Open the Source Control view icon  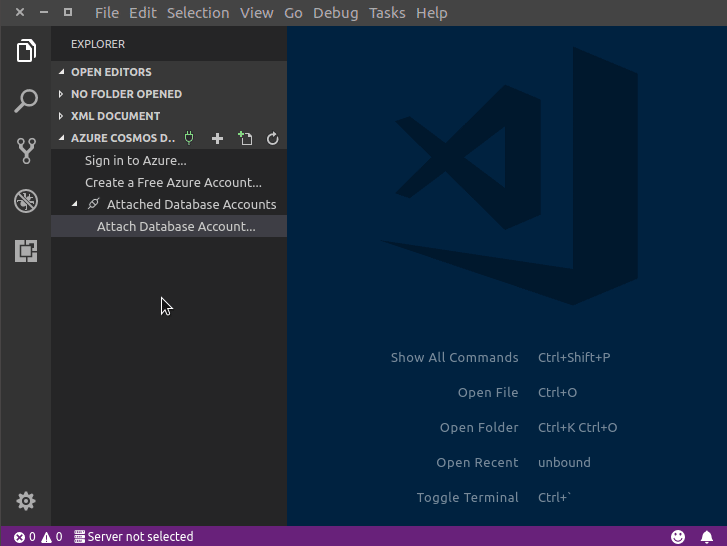26,151
